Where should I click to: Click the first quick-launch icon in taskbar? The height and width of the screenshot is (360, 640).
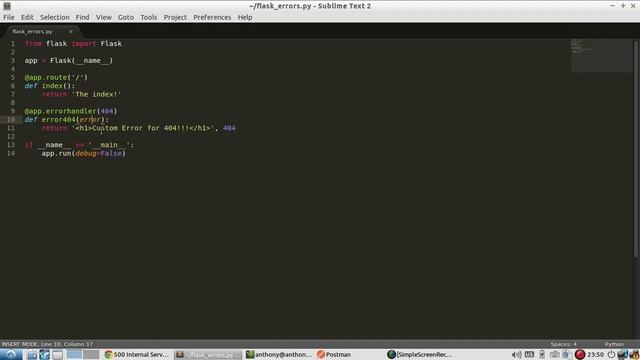tap(32, 355)
